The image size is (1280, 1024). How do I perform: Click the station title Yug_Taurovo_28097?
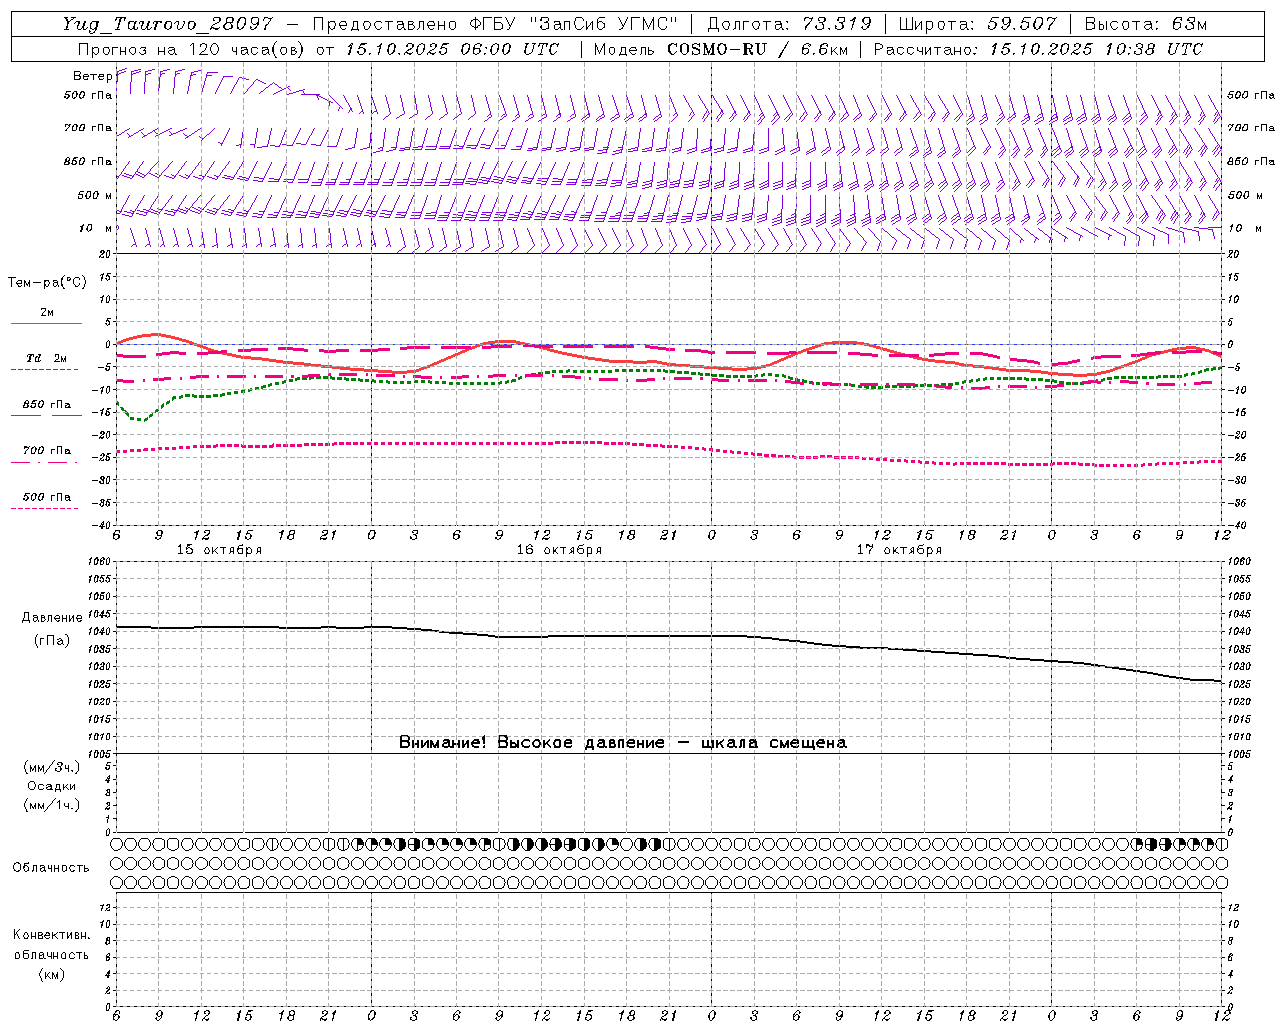click(x=166, y=24)
